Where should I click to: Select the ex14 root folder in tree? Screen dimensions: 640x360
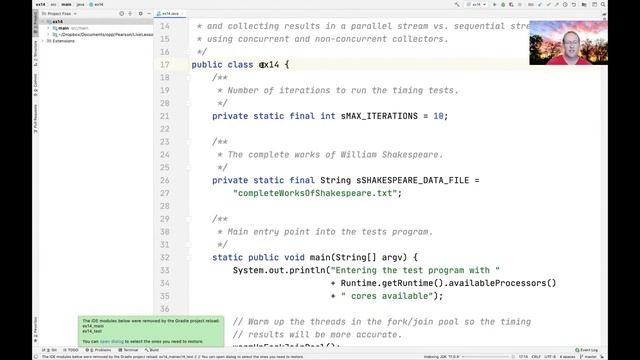click(x=58, y=22)
